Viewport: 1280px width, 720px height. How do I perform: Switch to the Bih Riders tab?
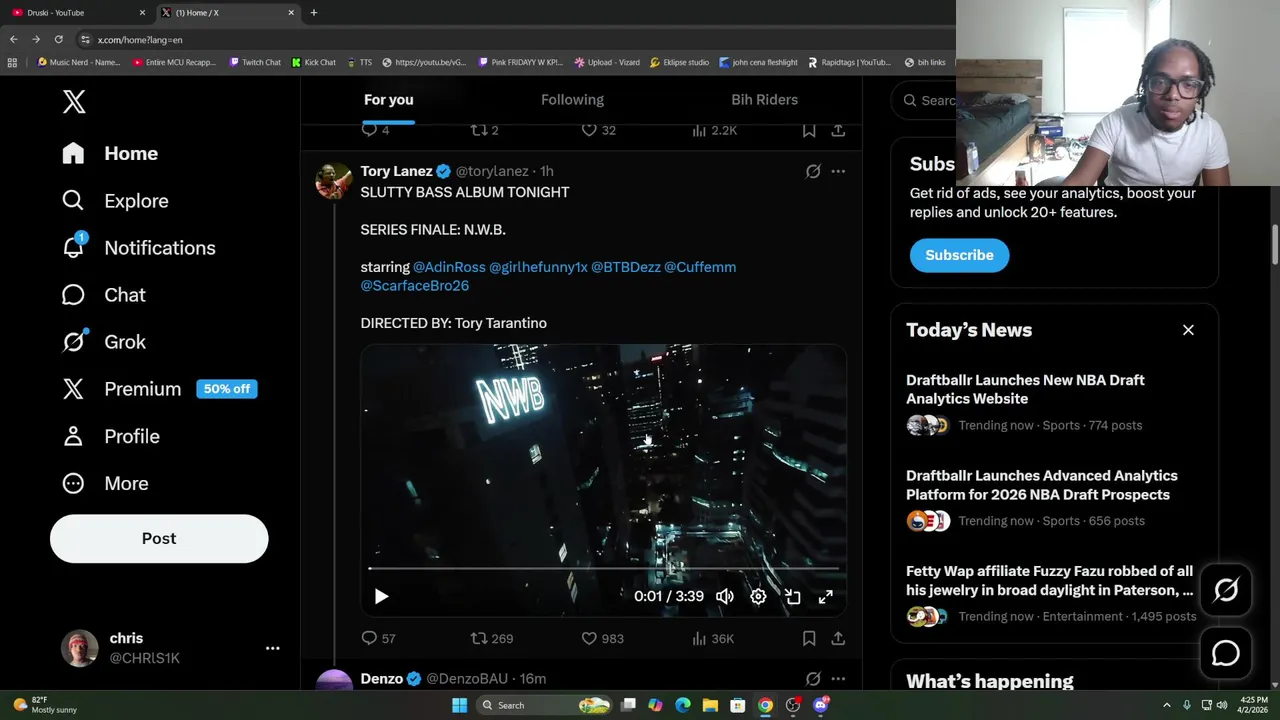(764, 100)
